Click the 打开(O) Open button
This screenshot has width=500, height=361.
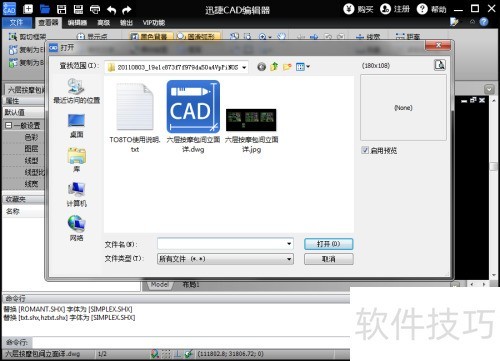(328, 244)
